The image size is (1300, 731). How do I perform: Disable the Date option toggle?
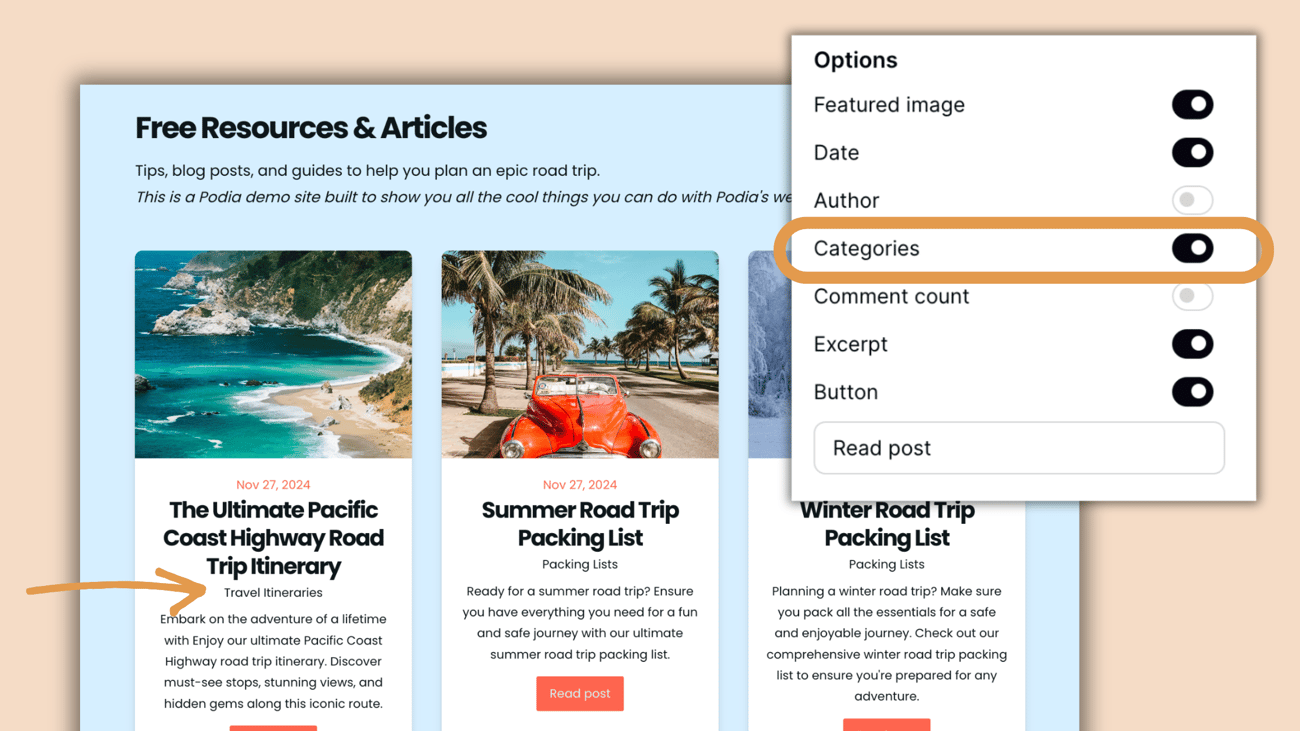click(x=1192, y=153)
